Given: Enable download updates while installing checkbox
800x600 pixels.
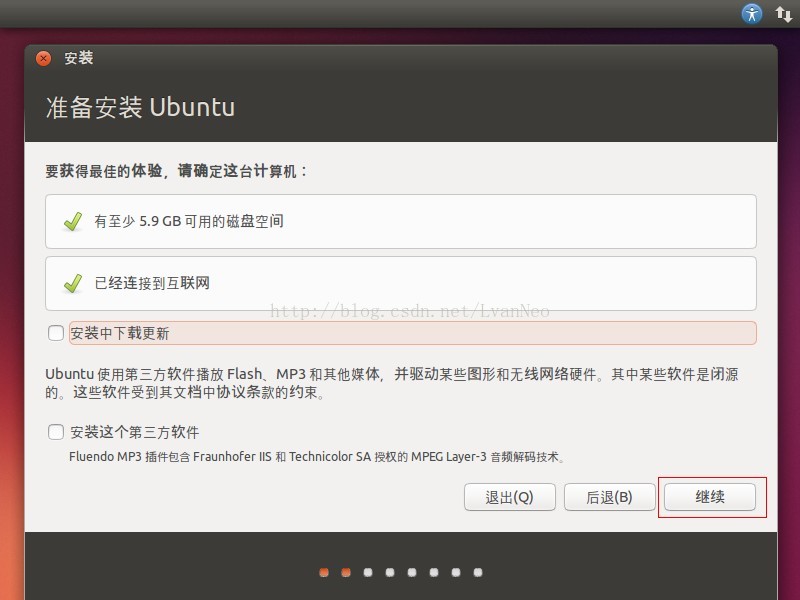Looking at the screenshot, I should click(56, 333).
